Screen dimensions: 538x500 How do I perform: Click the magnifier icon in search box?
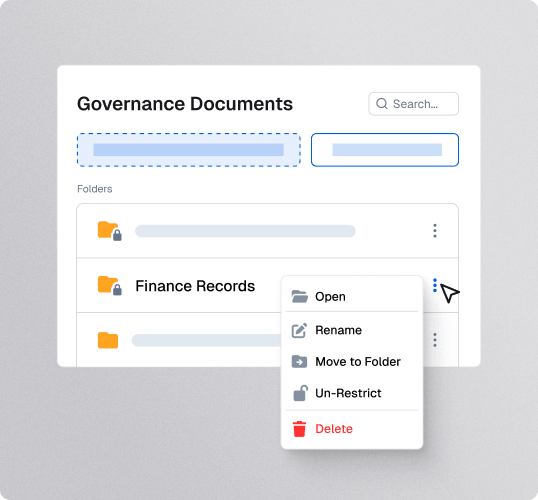382,104
